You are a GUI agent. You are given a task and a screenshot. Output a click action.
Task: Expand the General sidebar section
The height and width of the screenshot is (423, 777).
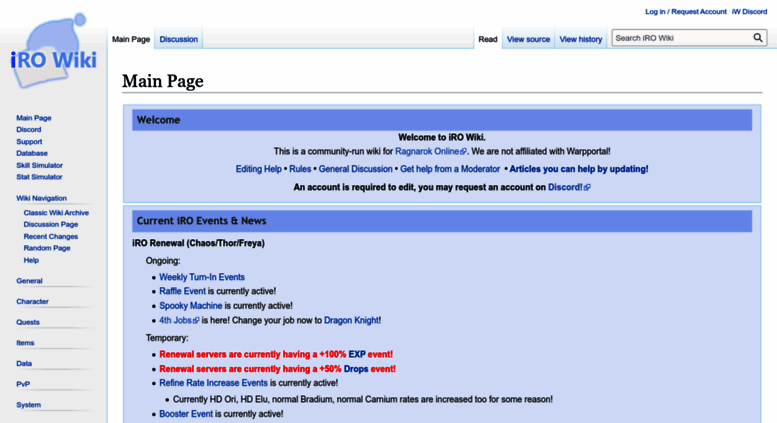point(29,281)
